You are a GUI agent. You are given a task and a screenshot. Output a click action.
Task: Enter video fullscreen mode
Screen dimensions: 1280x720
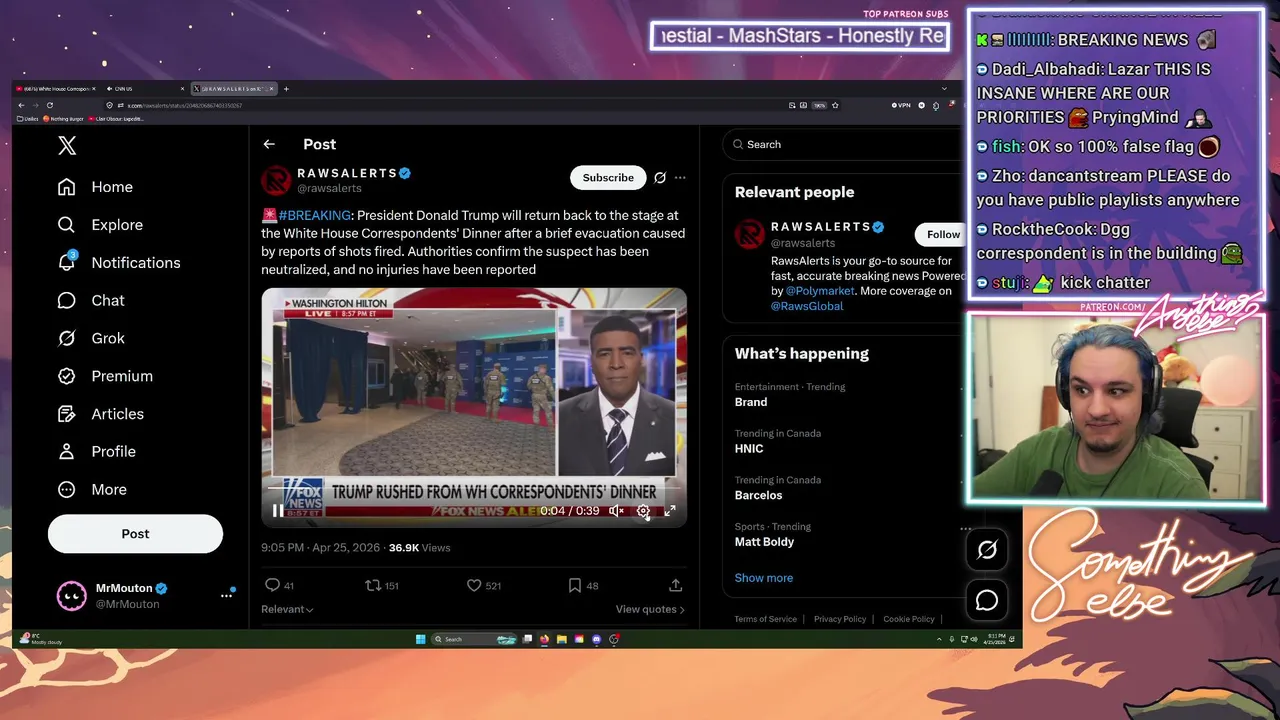(x=670, y=511)
